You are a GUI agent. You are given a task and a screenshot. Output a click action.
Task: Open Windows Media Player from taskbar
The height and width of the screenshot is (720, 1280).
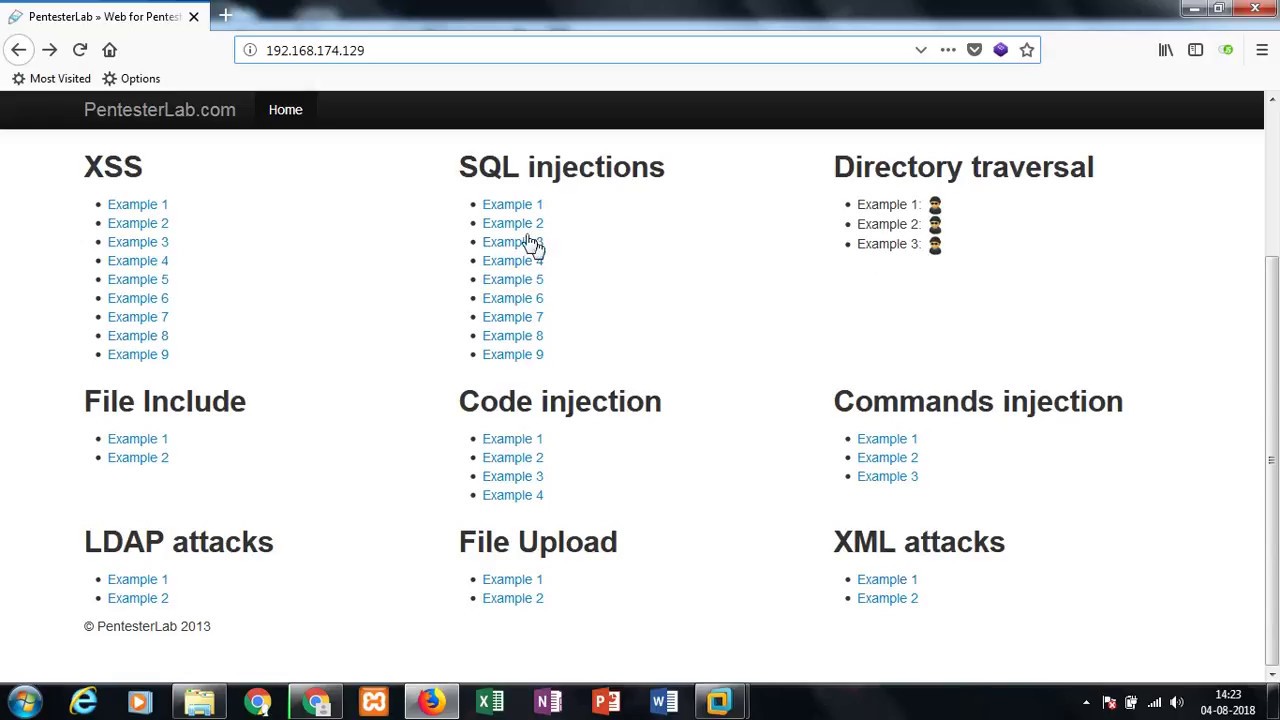tap(140, 702)
